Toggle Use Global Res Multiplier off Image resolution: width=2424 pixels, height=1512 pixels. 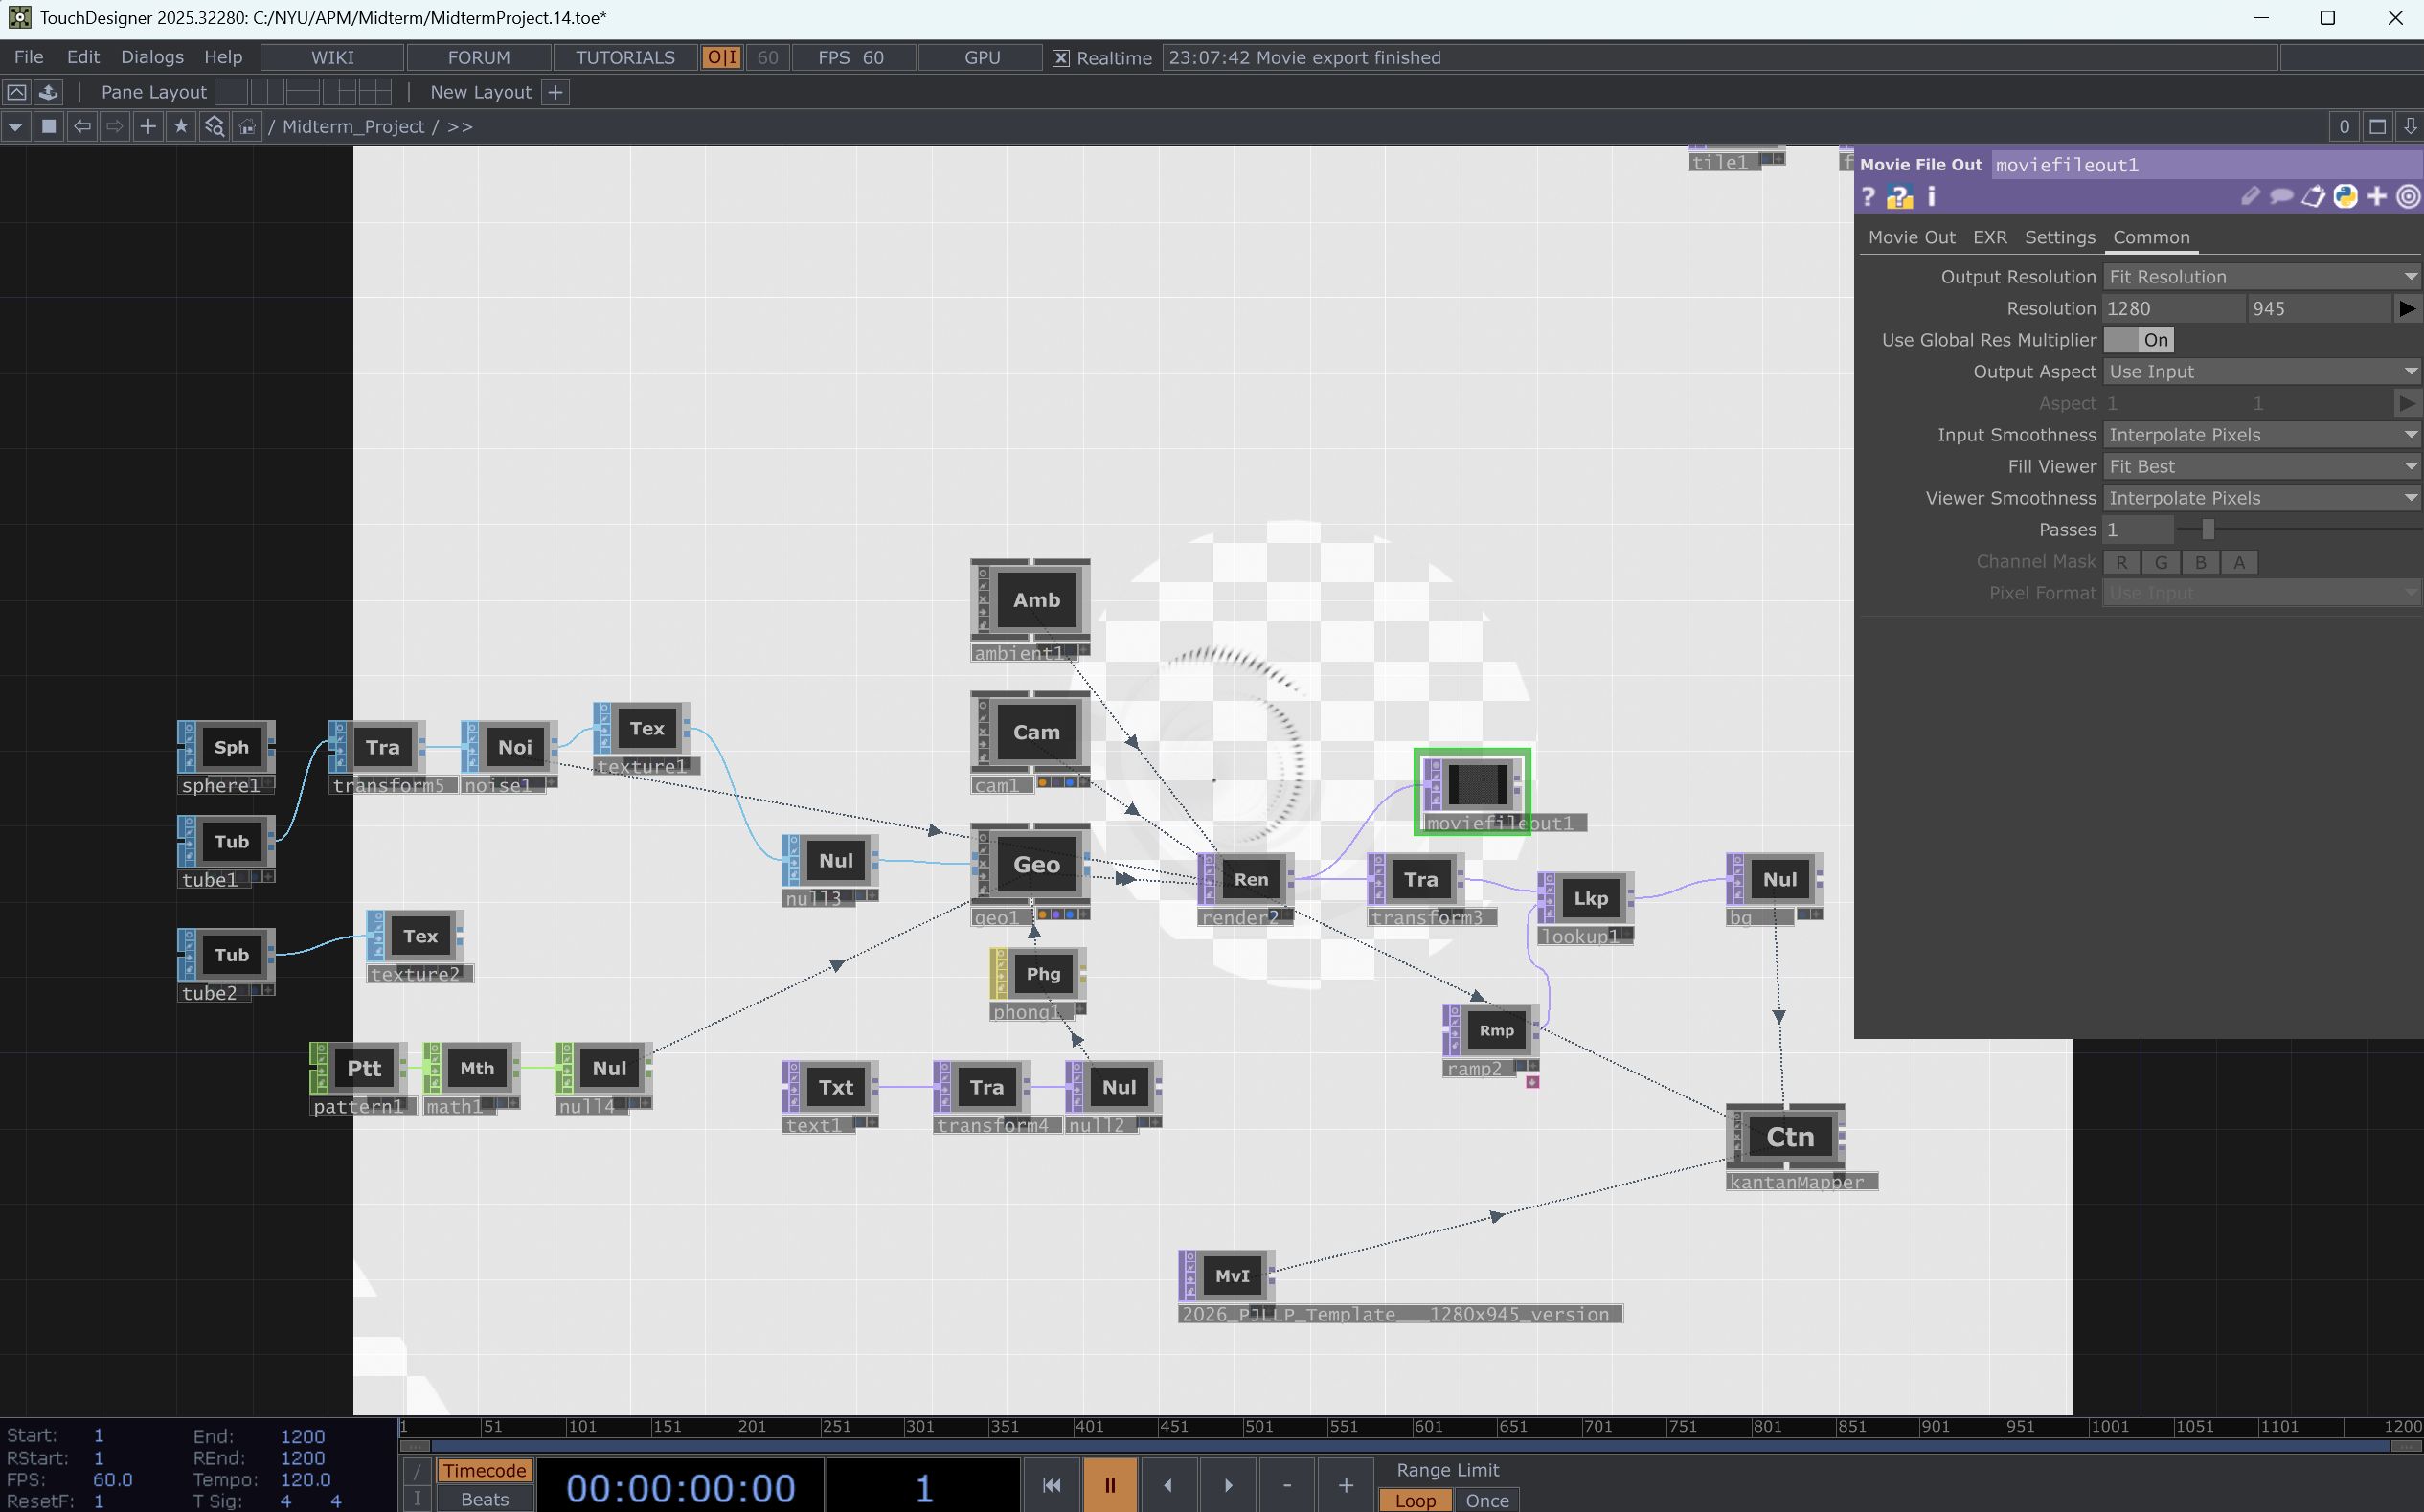pyautogui.click(x=2140, y=340)
